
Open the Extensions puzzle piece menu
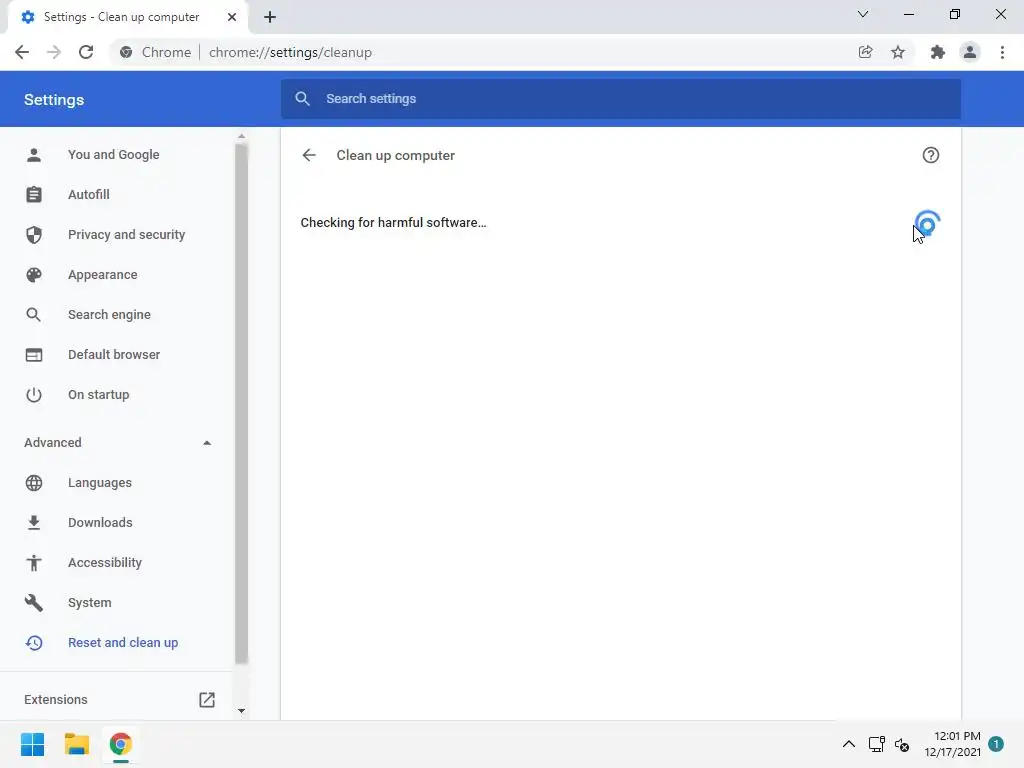click(937, 52)
